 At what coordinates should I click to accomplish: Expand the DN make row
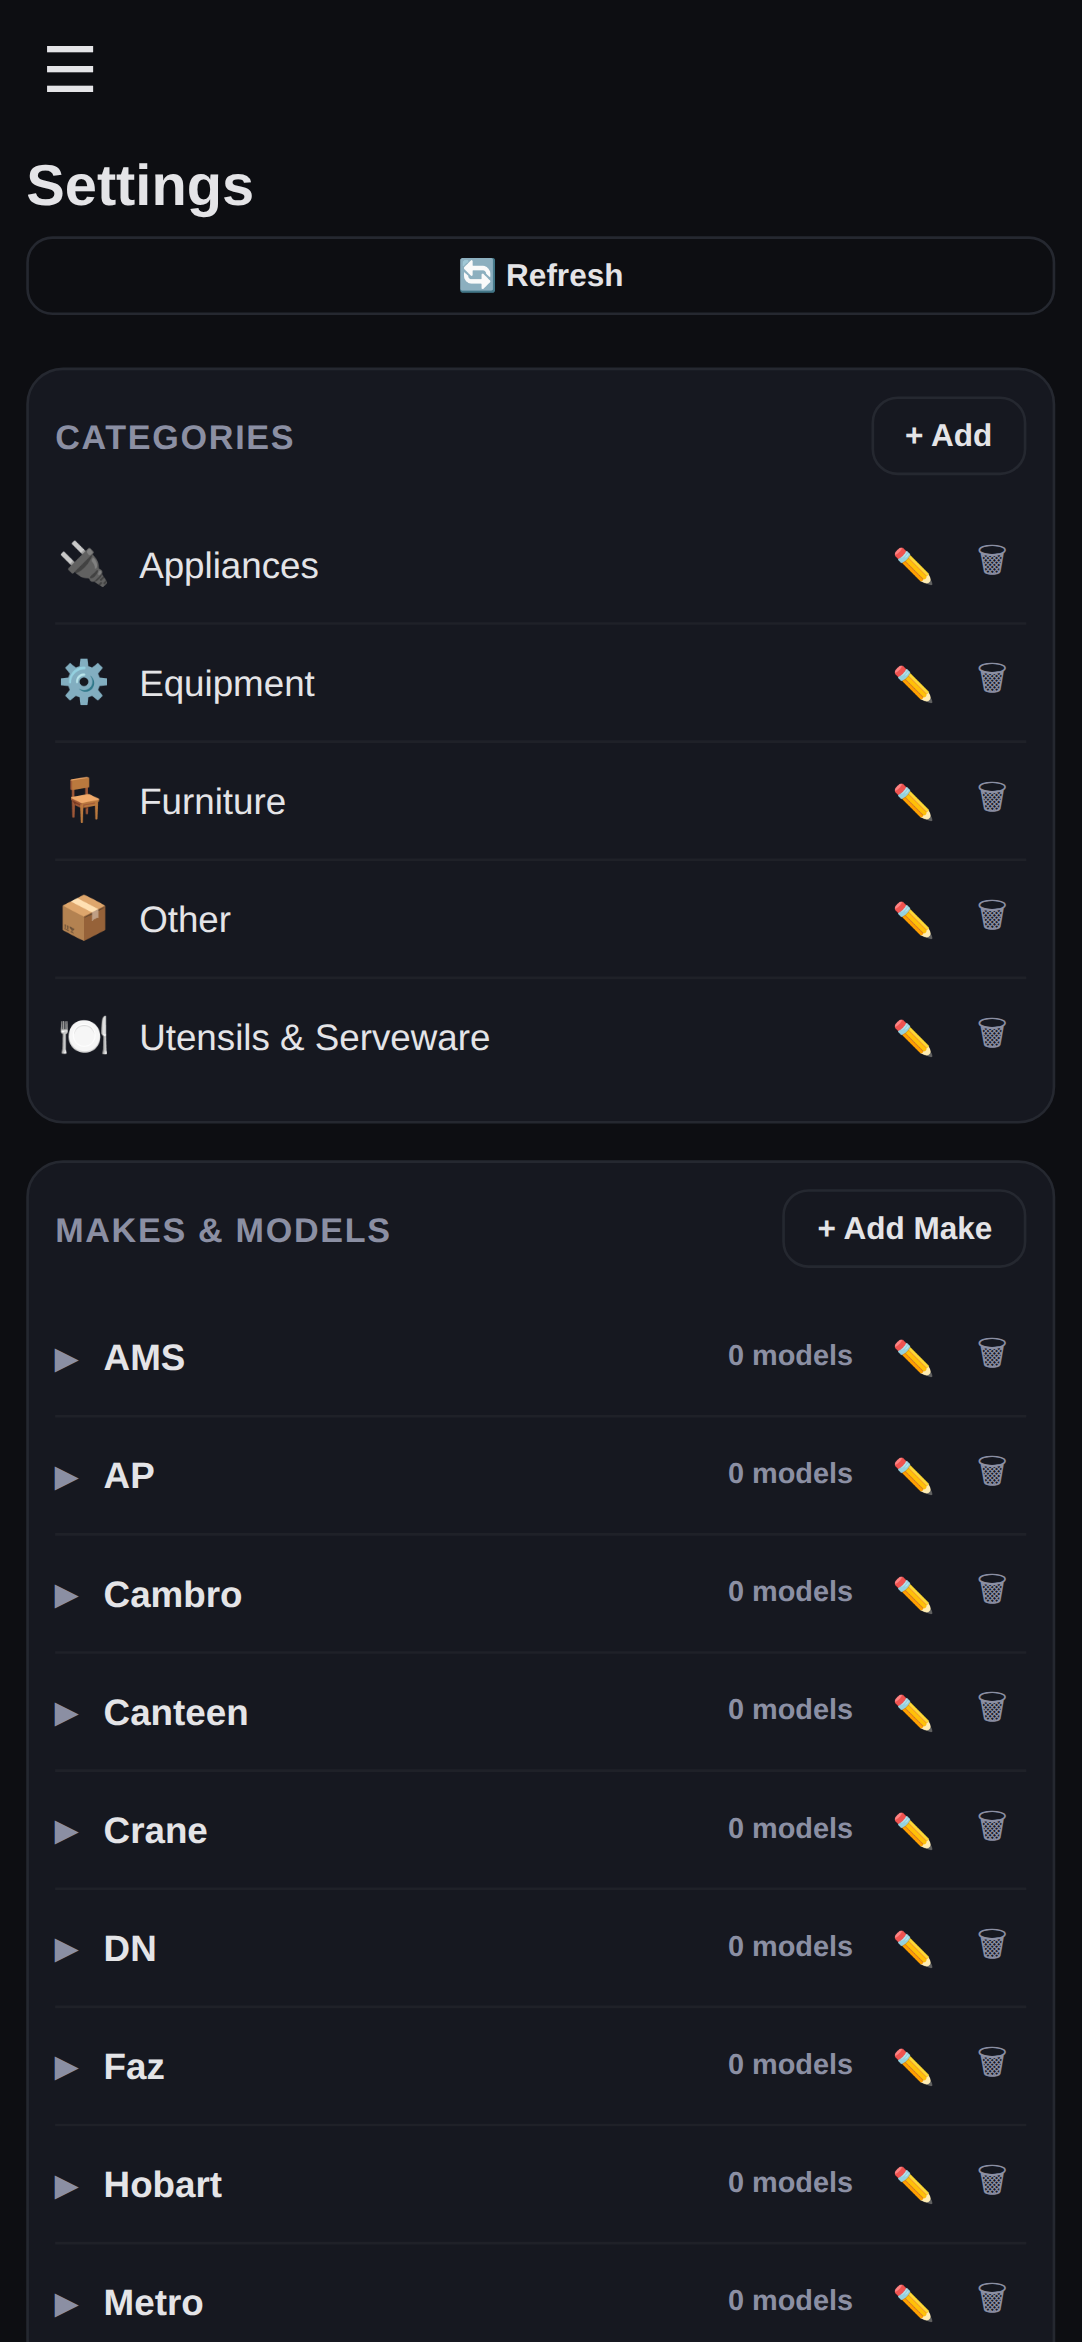point(66,1950)
